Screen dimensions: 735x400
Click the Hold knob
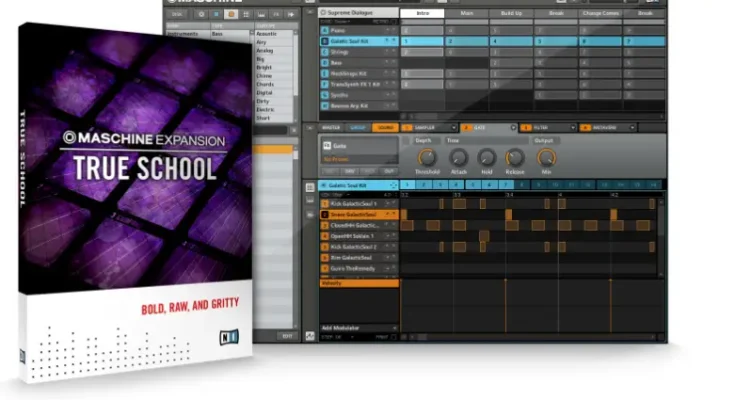pyautogui.click(x=487, y=157)
